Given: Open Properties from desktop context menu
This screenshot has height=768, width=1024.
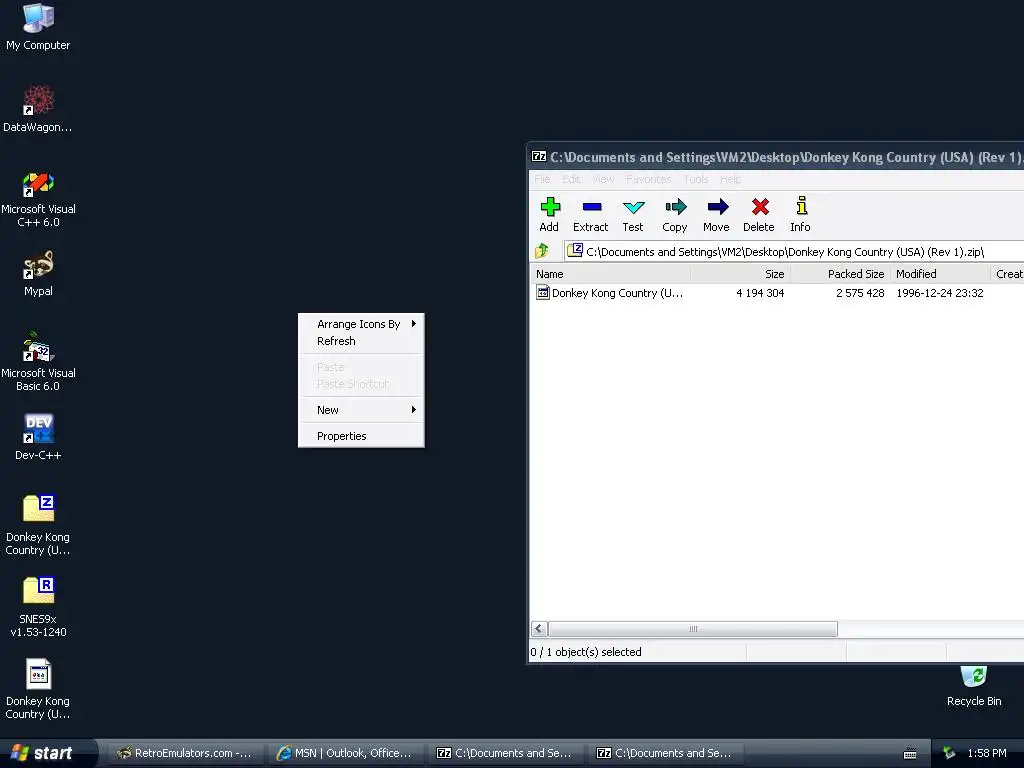Looking at the screenshot, I should pos(361,436).
